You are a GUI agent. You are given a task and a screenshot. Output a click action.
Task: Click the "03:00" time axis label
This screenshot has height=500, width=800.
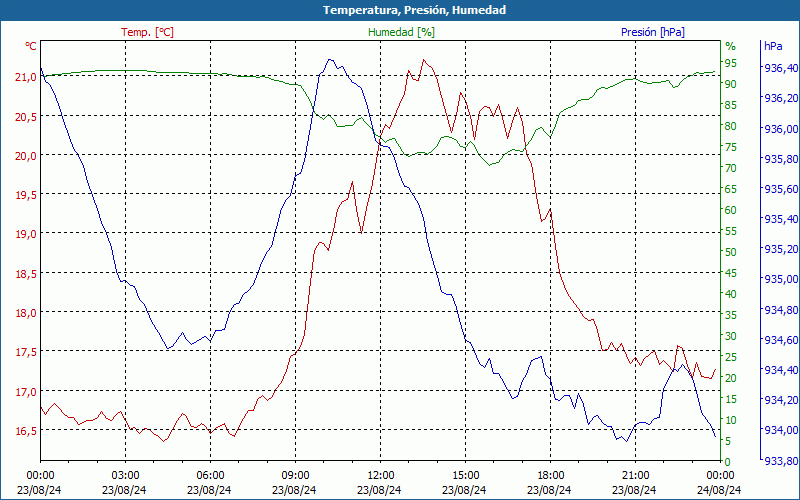tap(125, 476)
